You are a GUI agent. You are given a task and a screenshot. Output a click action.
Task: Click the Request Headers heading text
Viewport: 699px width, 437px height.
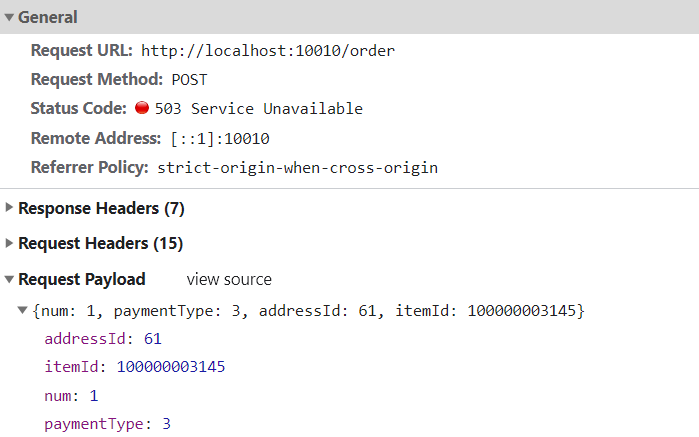(x=100, y=243)
